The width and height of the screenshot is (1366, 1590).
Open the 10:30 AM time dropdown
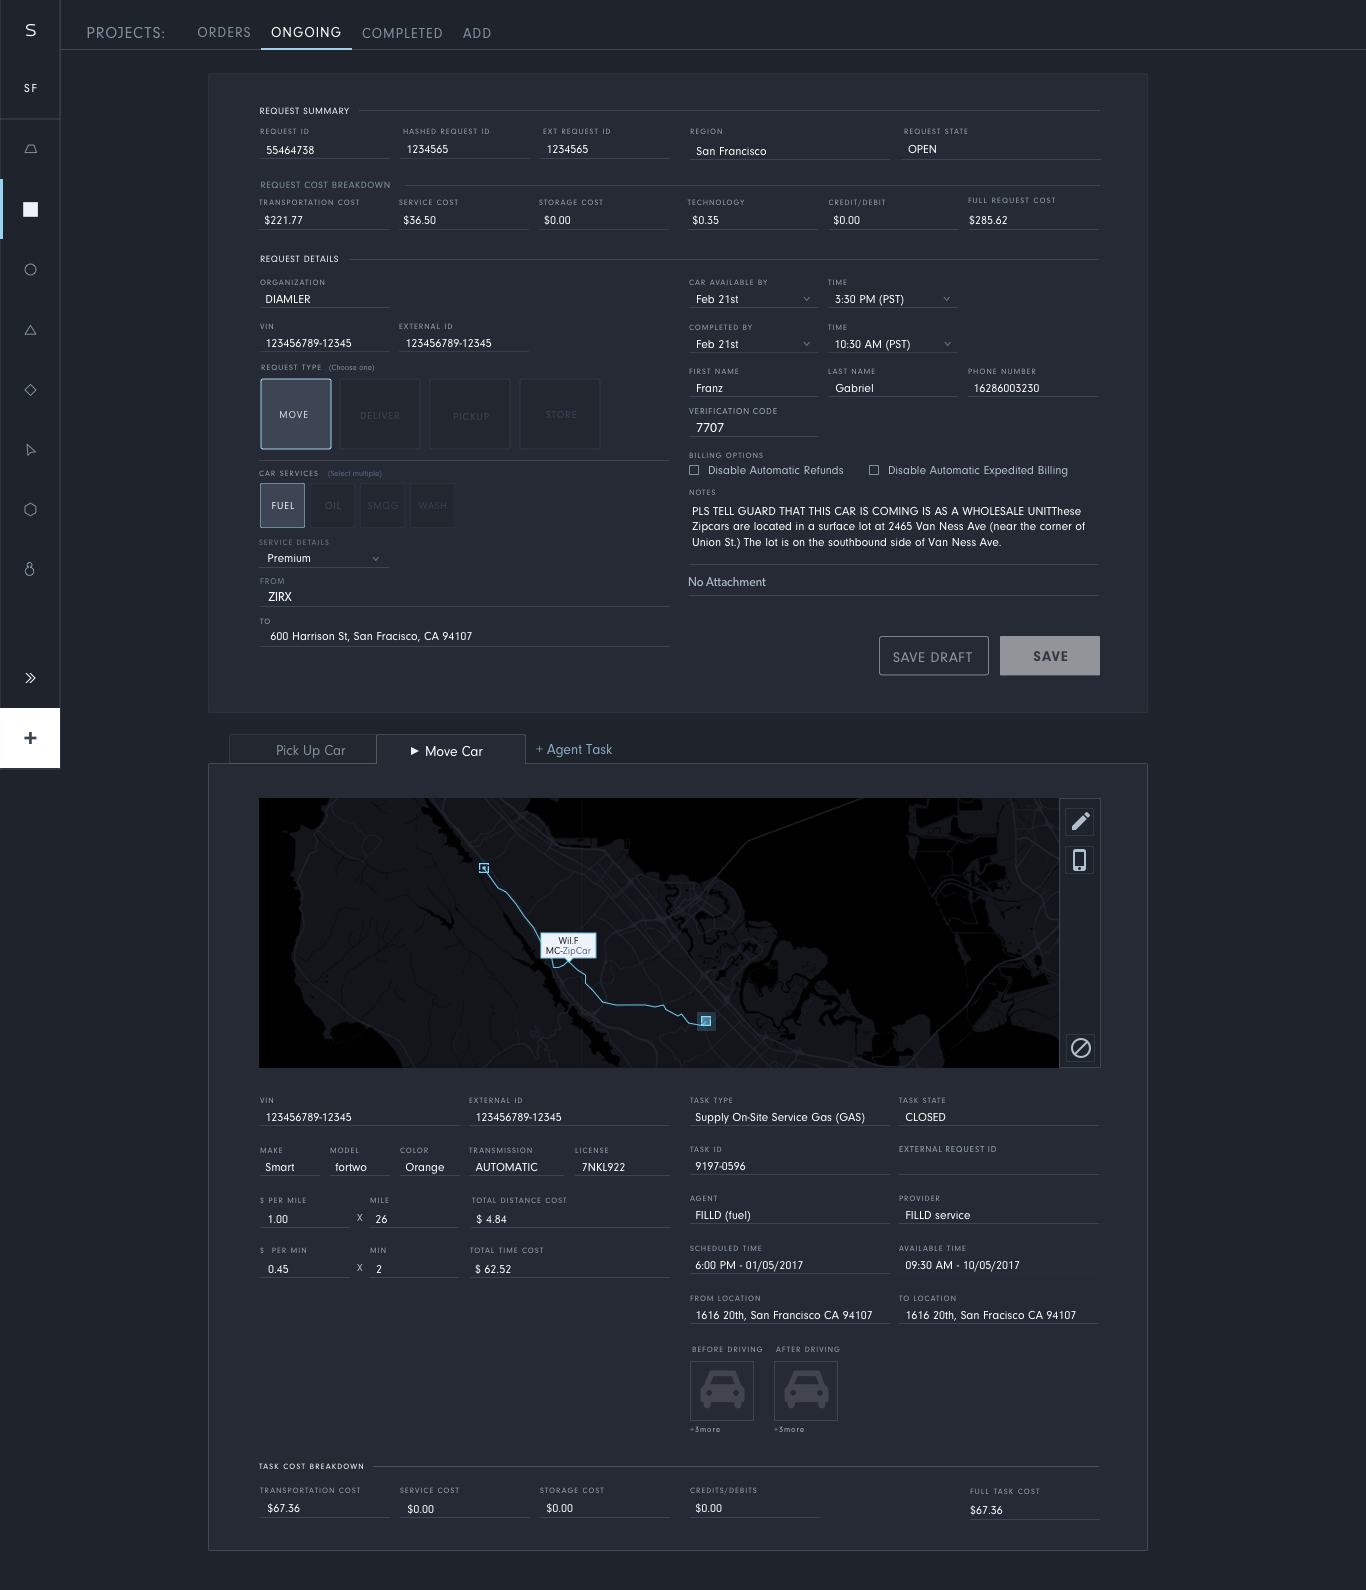point(893,344)
